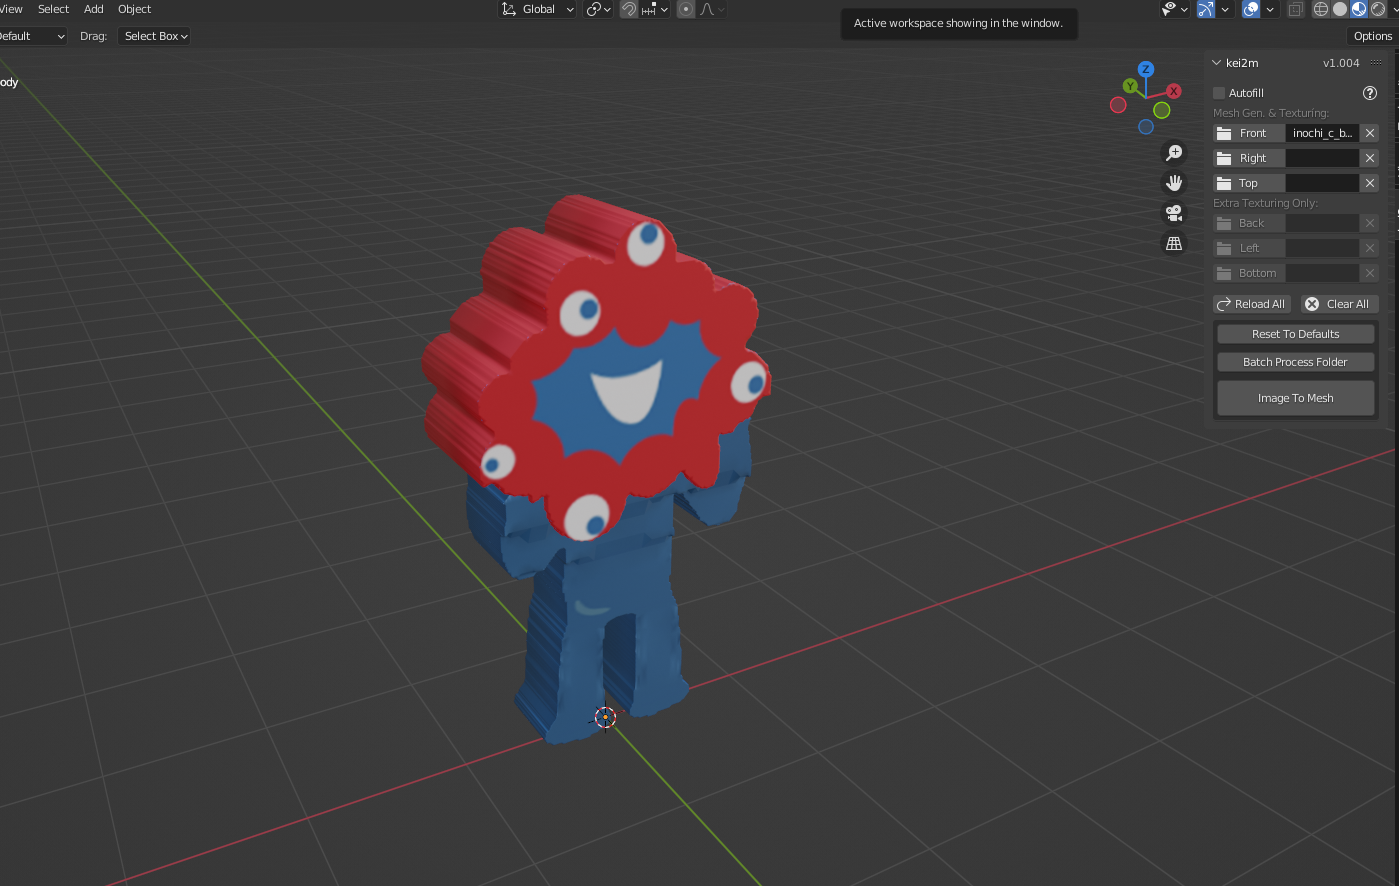Click the negative X red circle on gizmo
The height and width of the screenshot is (886, 1399).
pos(1118,105)
